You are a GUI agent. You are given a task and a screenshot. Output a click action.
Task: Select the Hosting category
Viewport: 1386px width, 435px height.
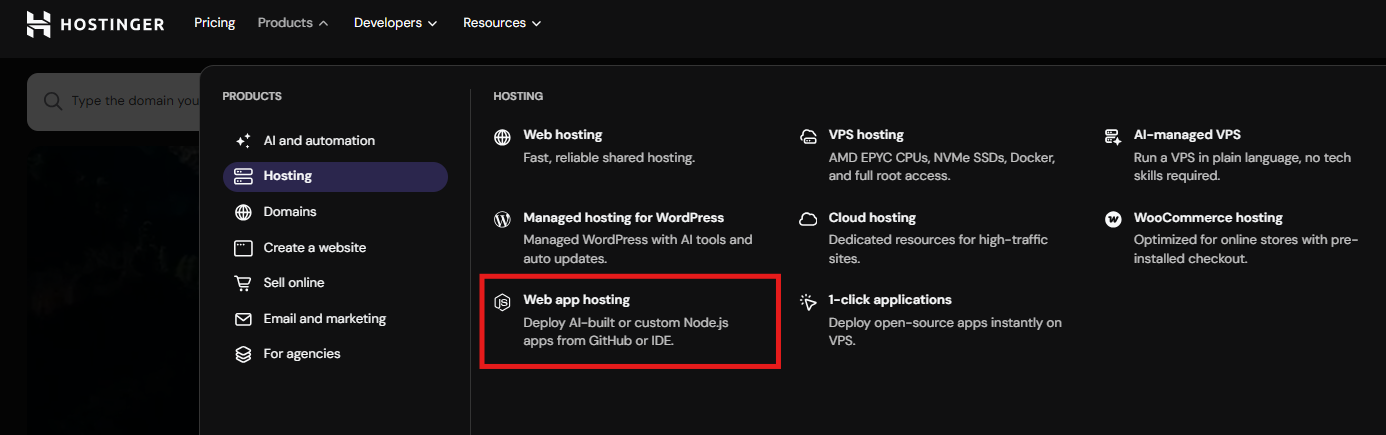coord(335,176)
